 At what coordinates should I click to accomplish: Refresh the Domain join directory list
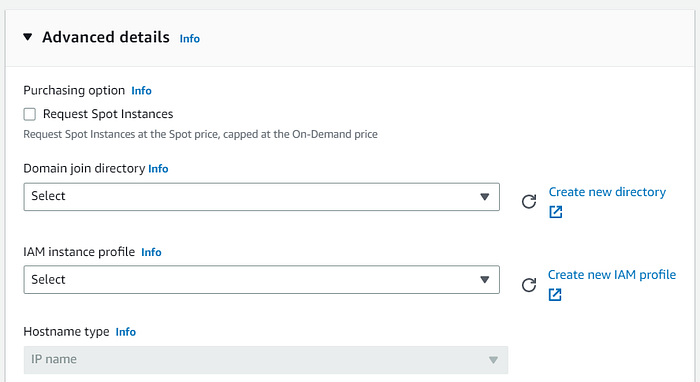point(529,202)
